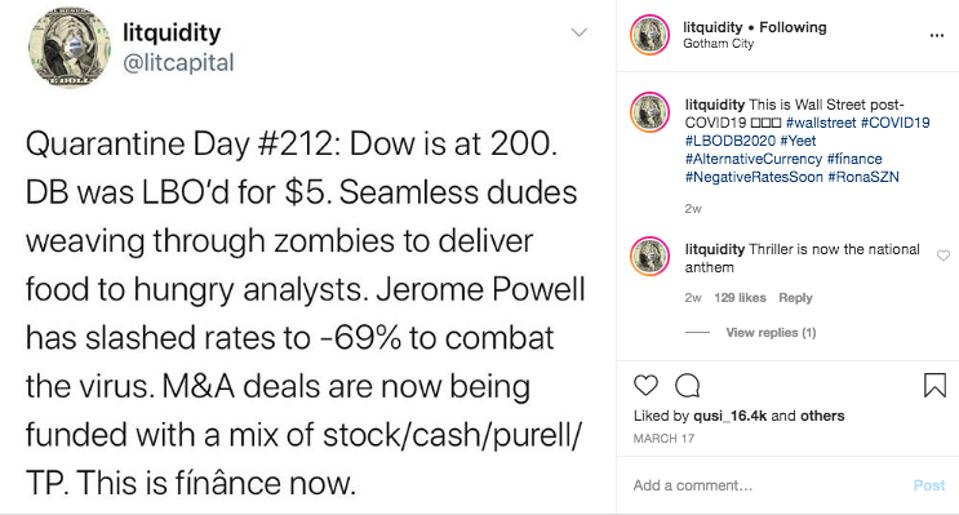Like the post with the heart icon
959x515 pixels.
click(647, 386)
